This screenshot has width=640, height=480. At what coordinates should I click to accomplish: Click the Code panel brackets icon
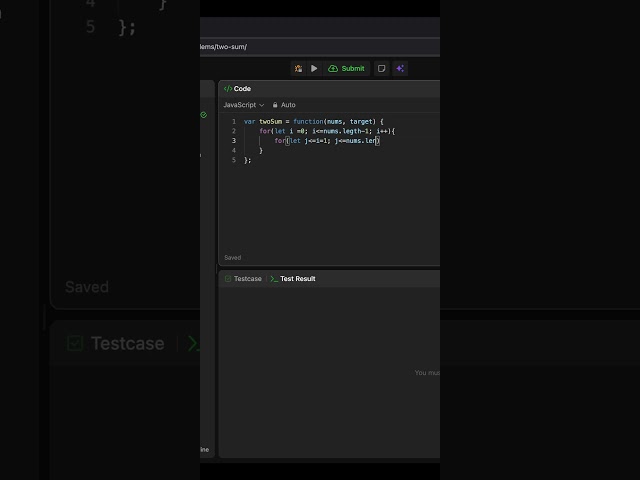(x=228, y=89)
